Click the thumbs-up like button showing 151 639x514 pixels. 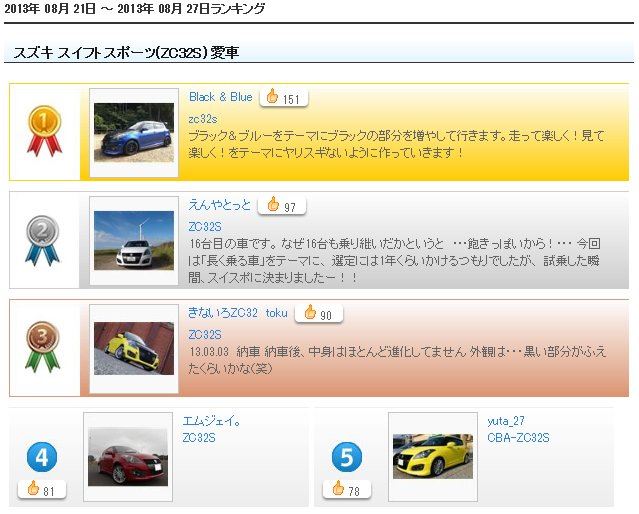click(x=284, y=98)
